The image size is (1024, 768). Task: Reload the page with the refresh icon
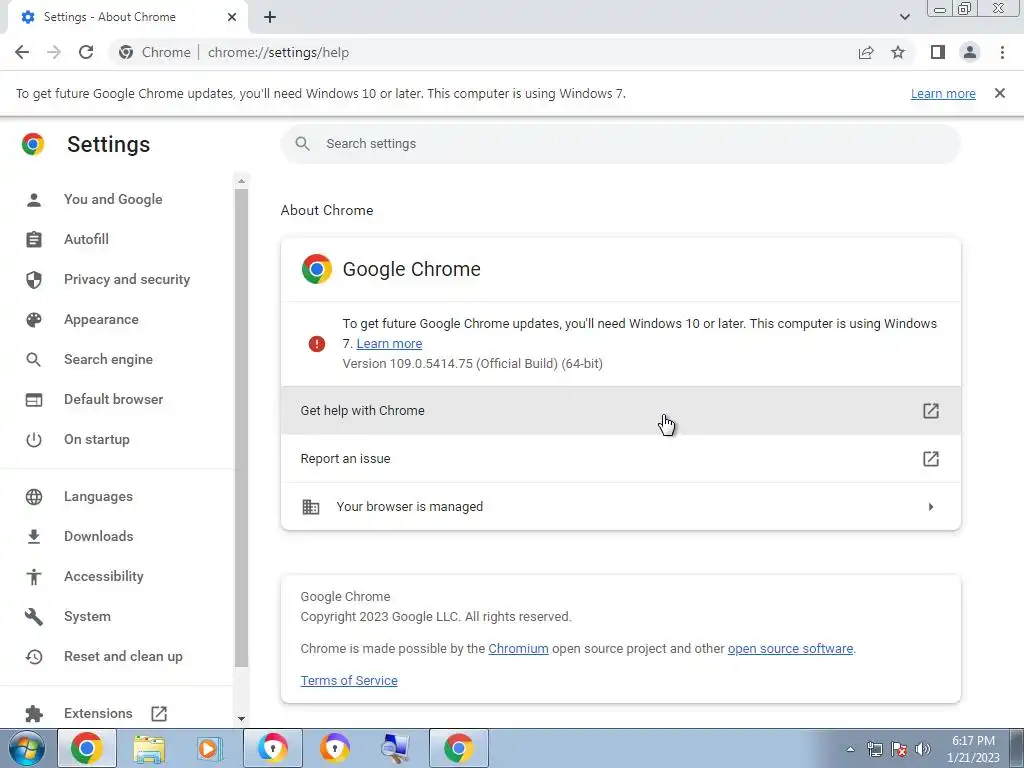click(x=86, y=52)
